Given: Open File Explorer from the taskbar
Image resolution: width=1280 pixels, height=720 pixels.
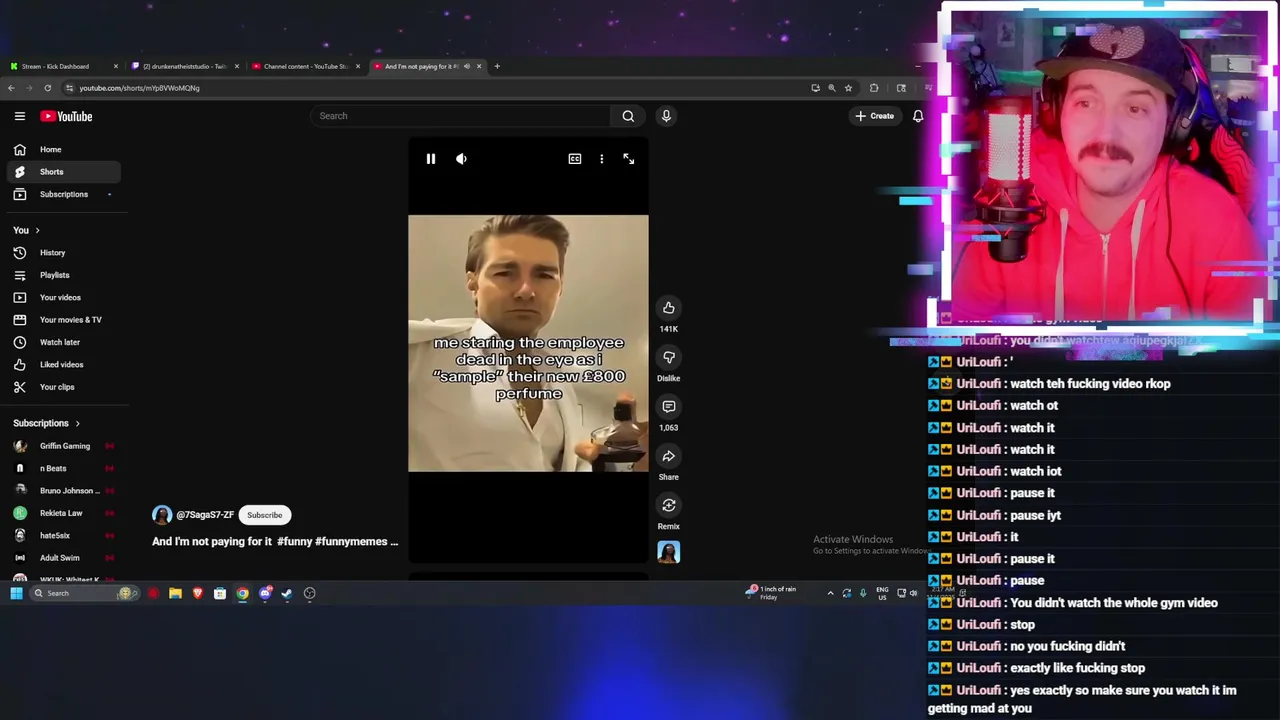Looking at the screenshot, I should click(175, 593).
